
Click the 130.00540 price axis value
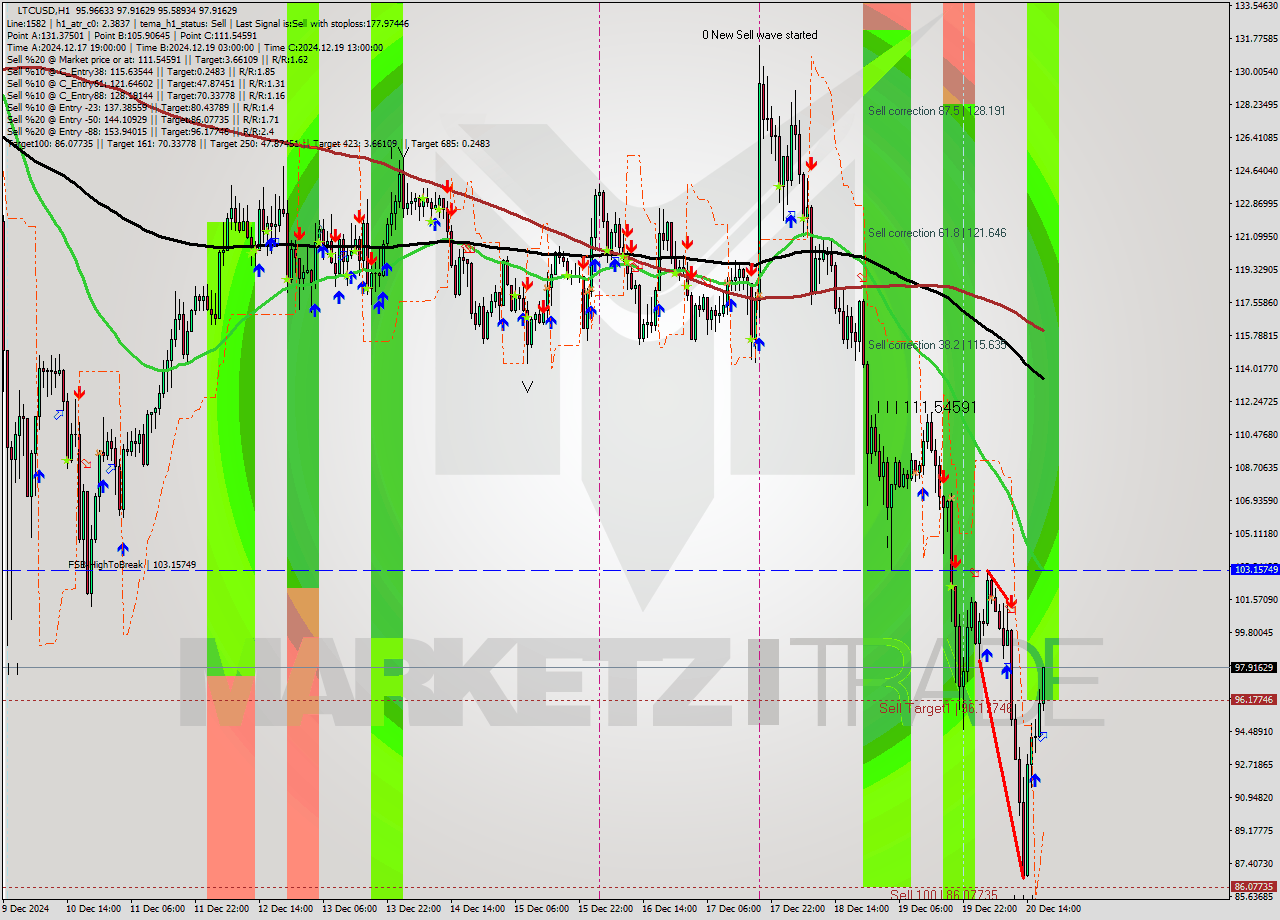pos(1256,72)
